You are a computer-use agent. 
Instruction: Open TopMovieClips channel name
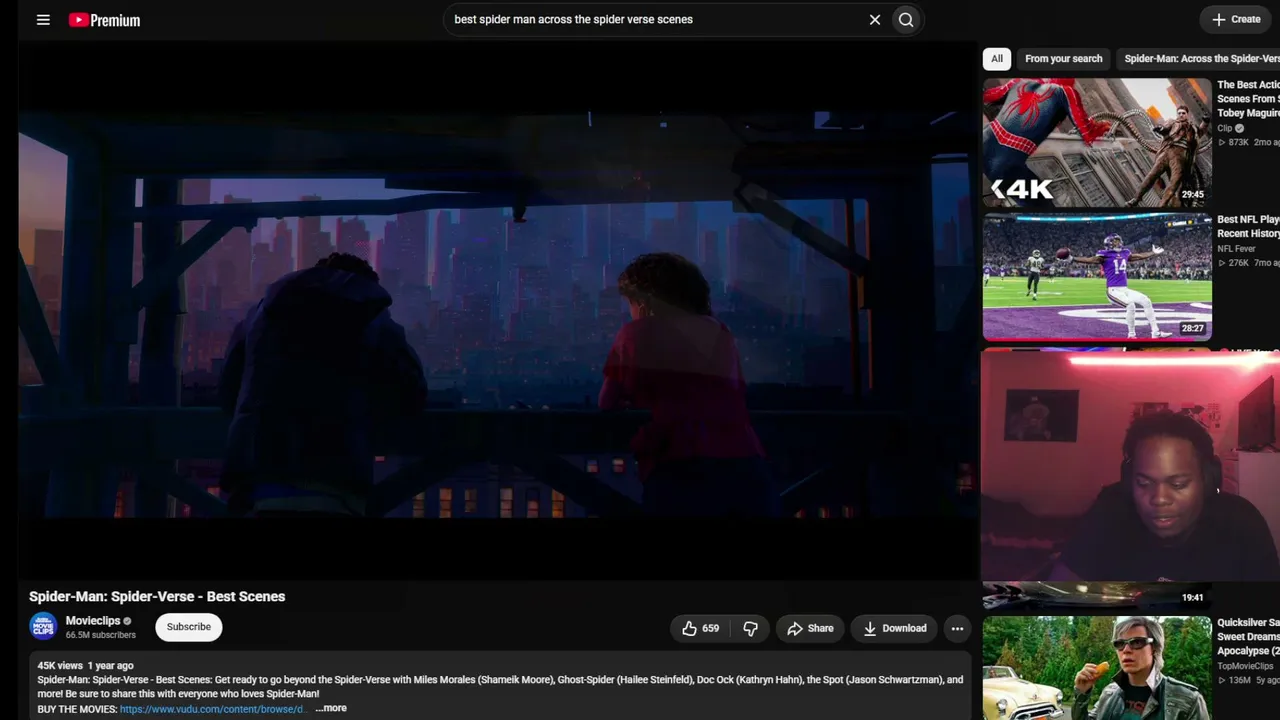click(1246, 666)
